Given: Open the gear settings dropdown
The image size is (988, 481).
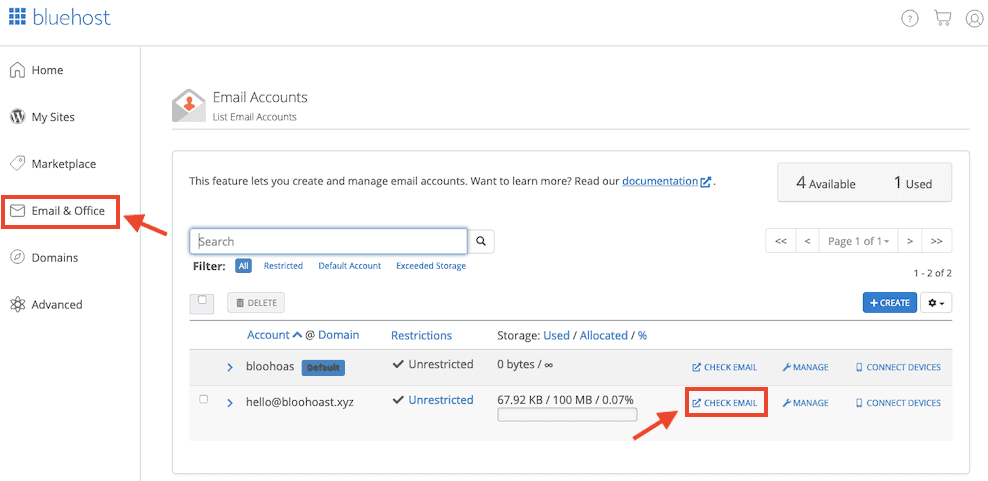Looking at the screenshot, I should coord(936,303).
